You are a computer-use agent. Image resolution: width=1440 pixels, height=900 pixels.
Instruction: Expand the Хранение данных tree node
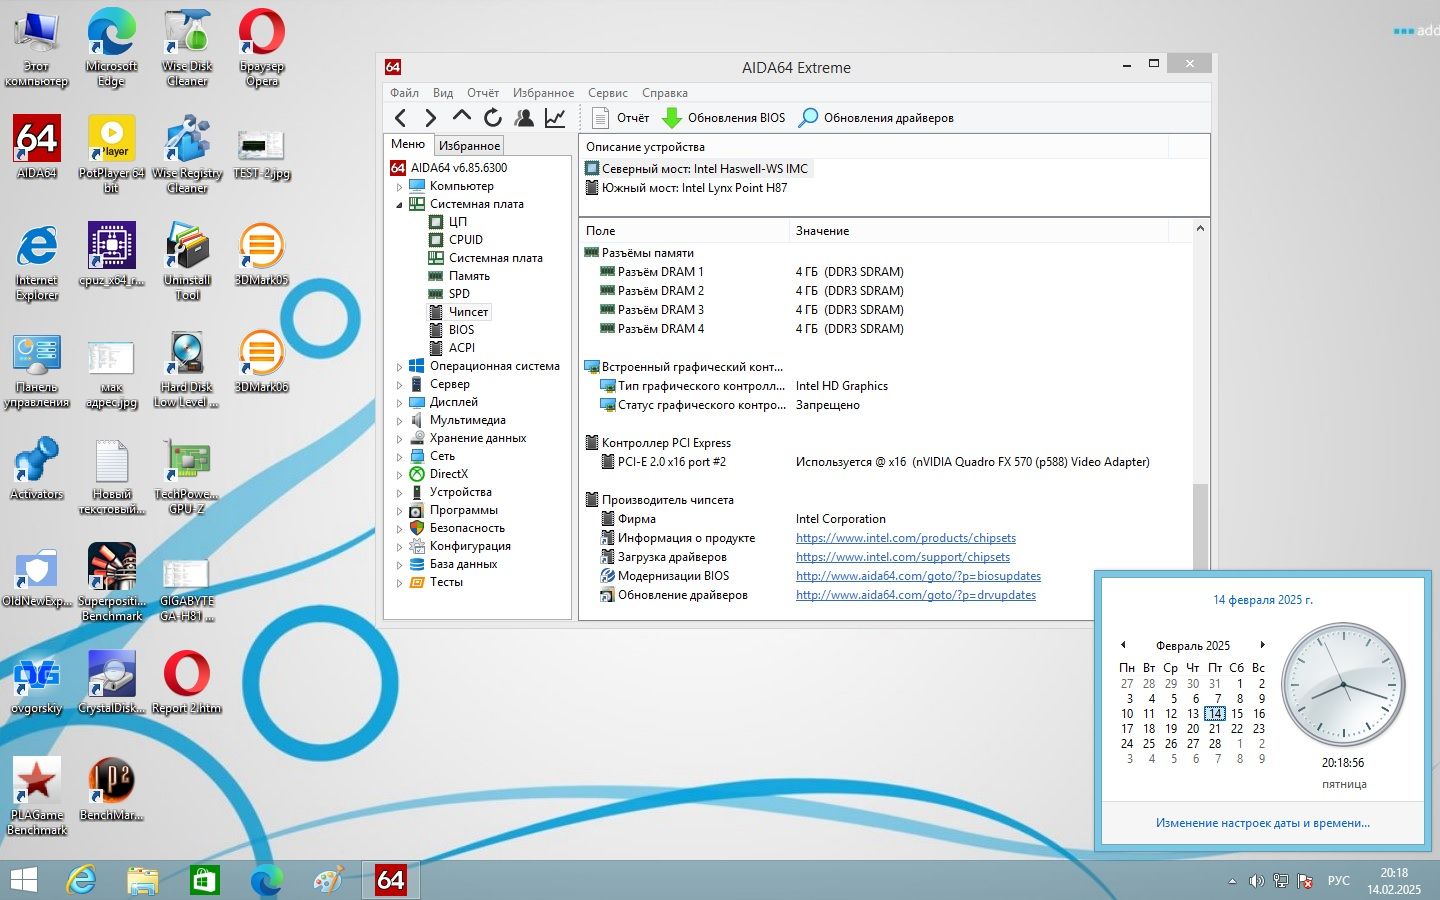click(x=399, y=439)
